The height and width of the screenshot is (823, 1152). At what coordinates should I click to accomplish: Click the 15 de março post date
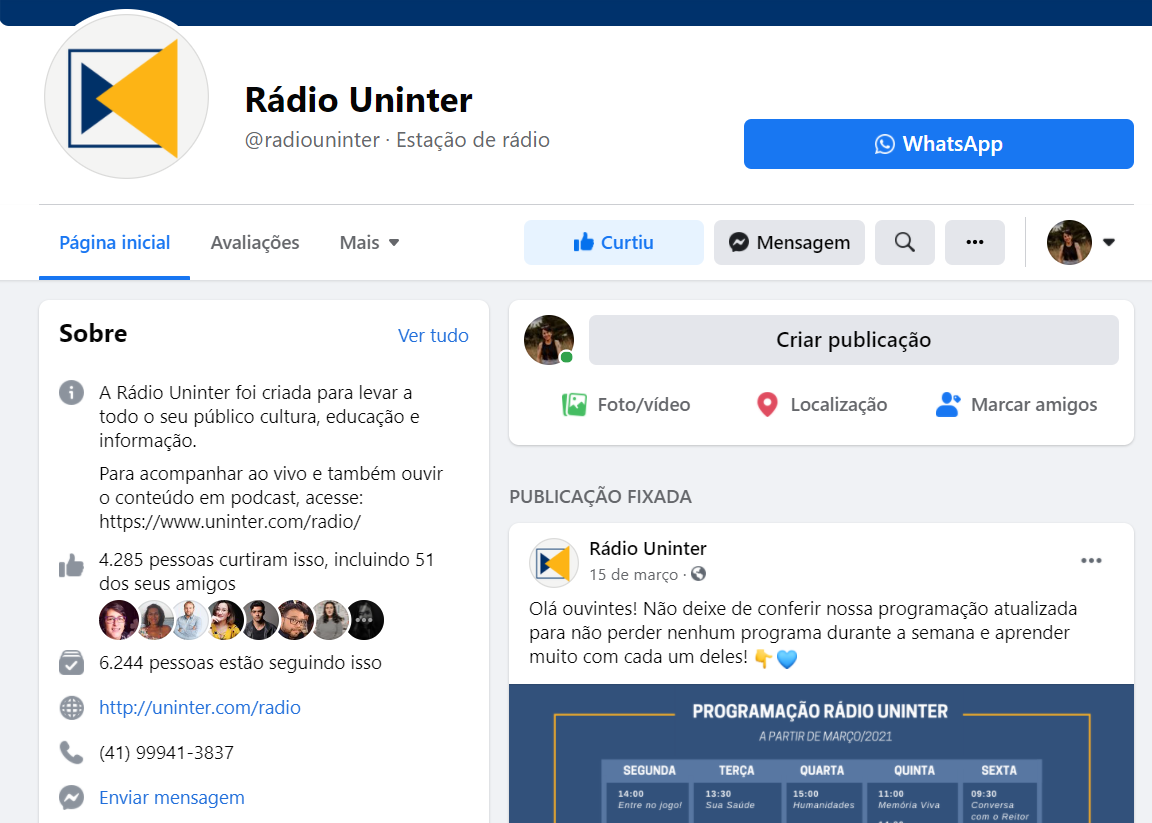634,575
